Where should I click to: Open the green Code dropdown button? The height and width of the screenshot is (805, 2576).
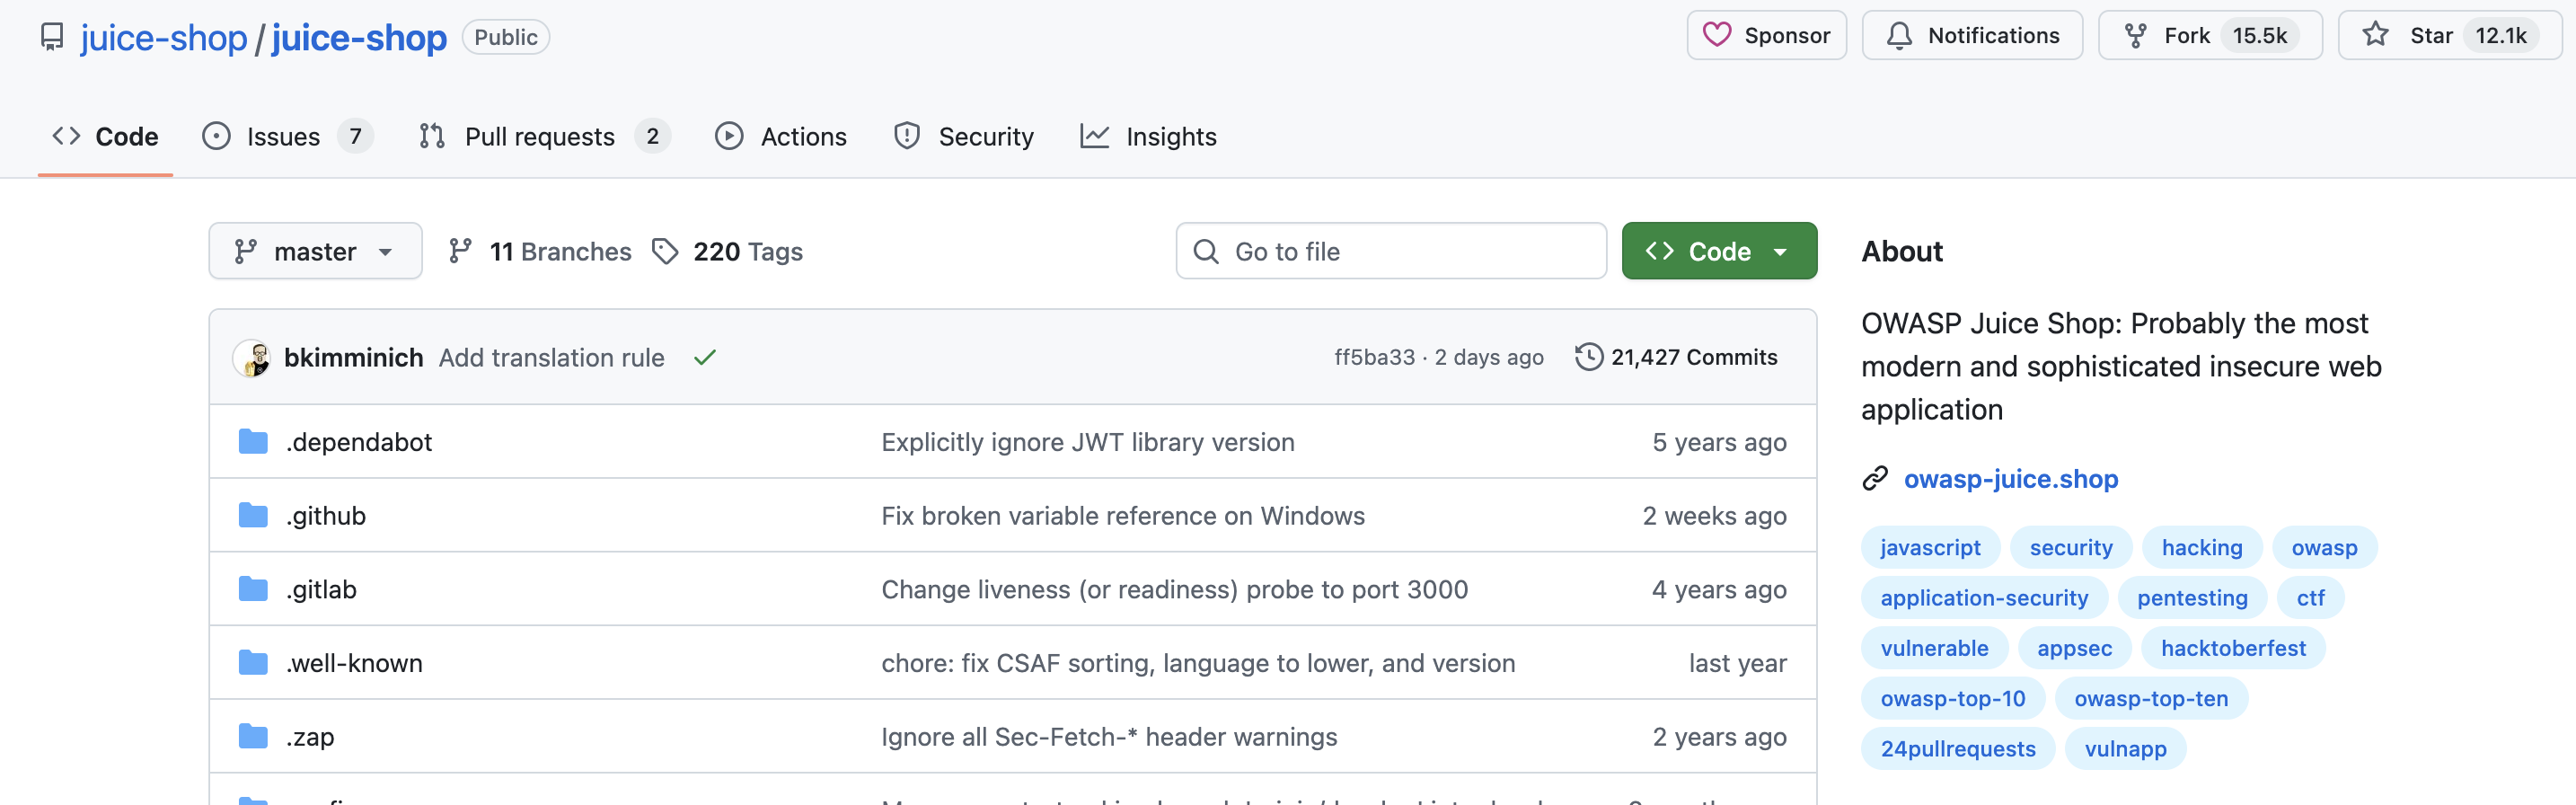click(x=1718, y=252)
